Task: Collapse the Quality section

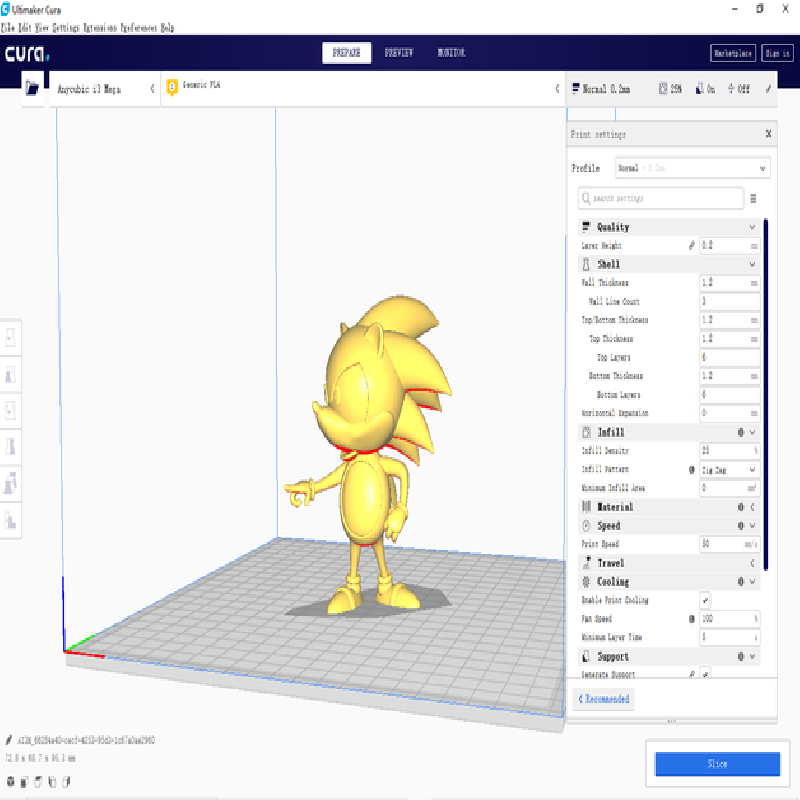Action: pos(752,227)
